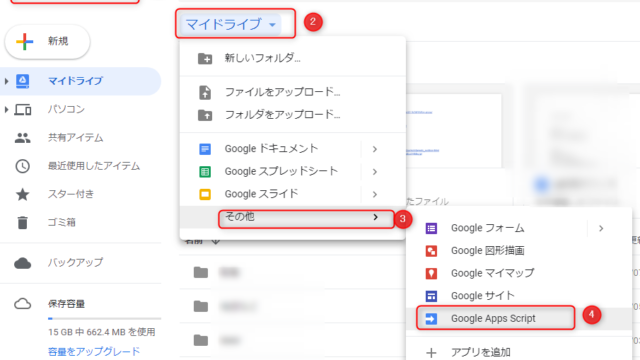Screen dimensions: 640x360
Task: Click the パソコン devices icon
Action: (x=22, y=109)
